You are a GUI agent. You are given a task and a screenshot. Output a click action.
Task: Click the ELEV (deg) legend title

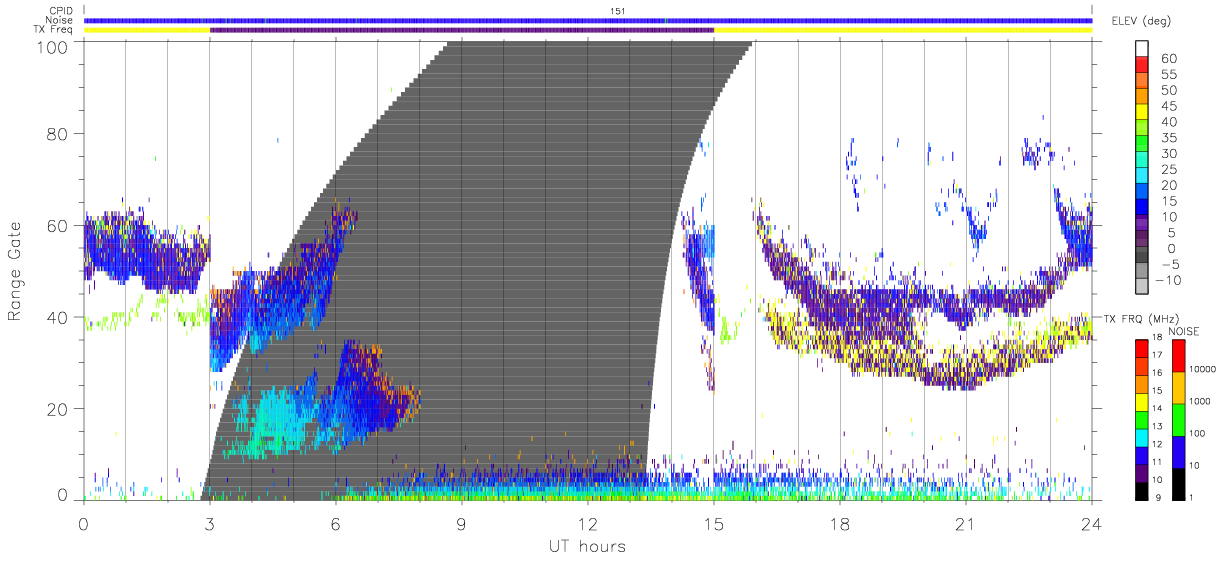(1141, 21)
